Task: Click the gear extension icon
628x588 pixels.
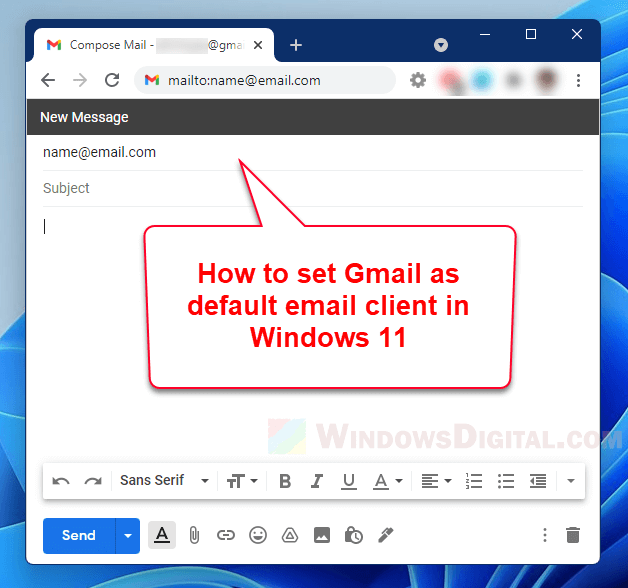Action: click(418, 80)
